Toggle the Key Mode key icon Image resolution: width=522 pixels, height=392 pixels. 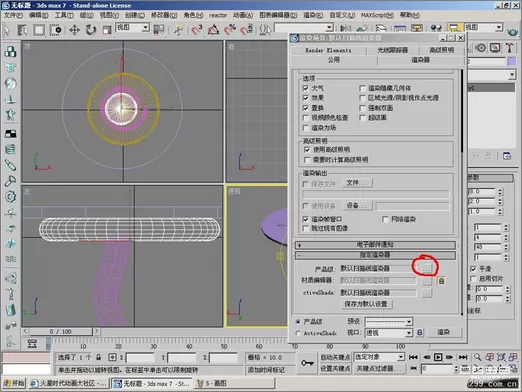coord(307,363)
